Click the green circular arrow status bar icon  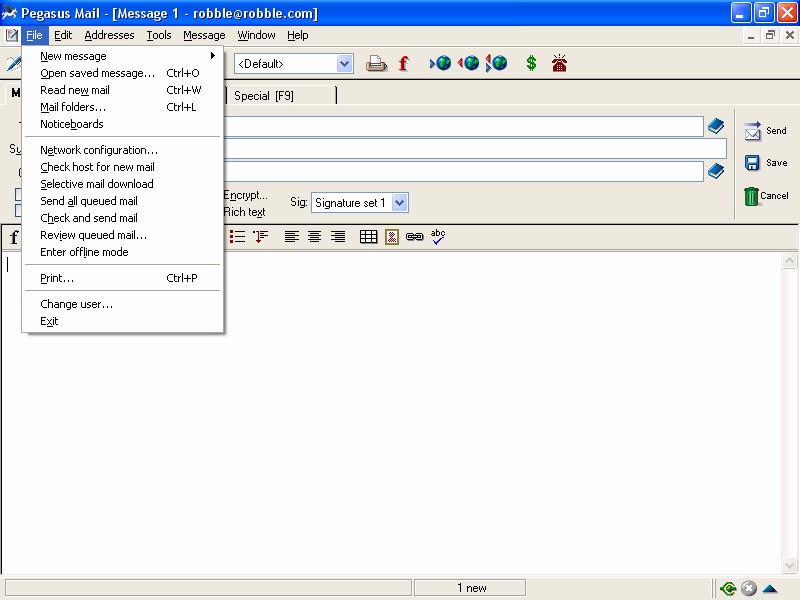[x=728, y=589]
